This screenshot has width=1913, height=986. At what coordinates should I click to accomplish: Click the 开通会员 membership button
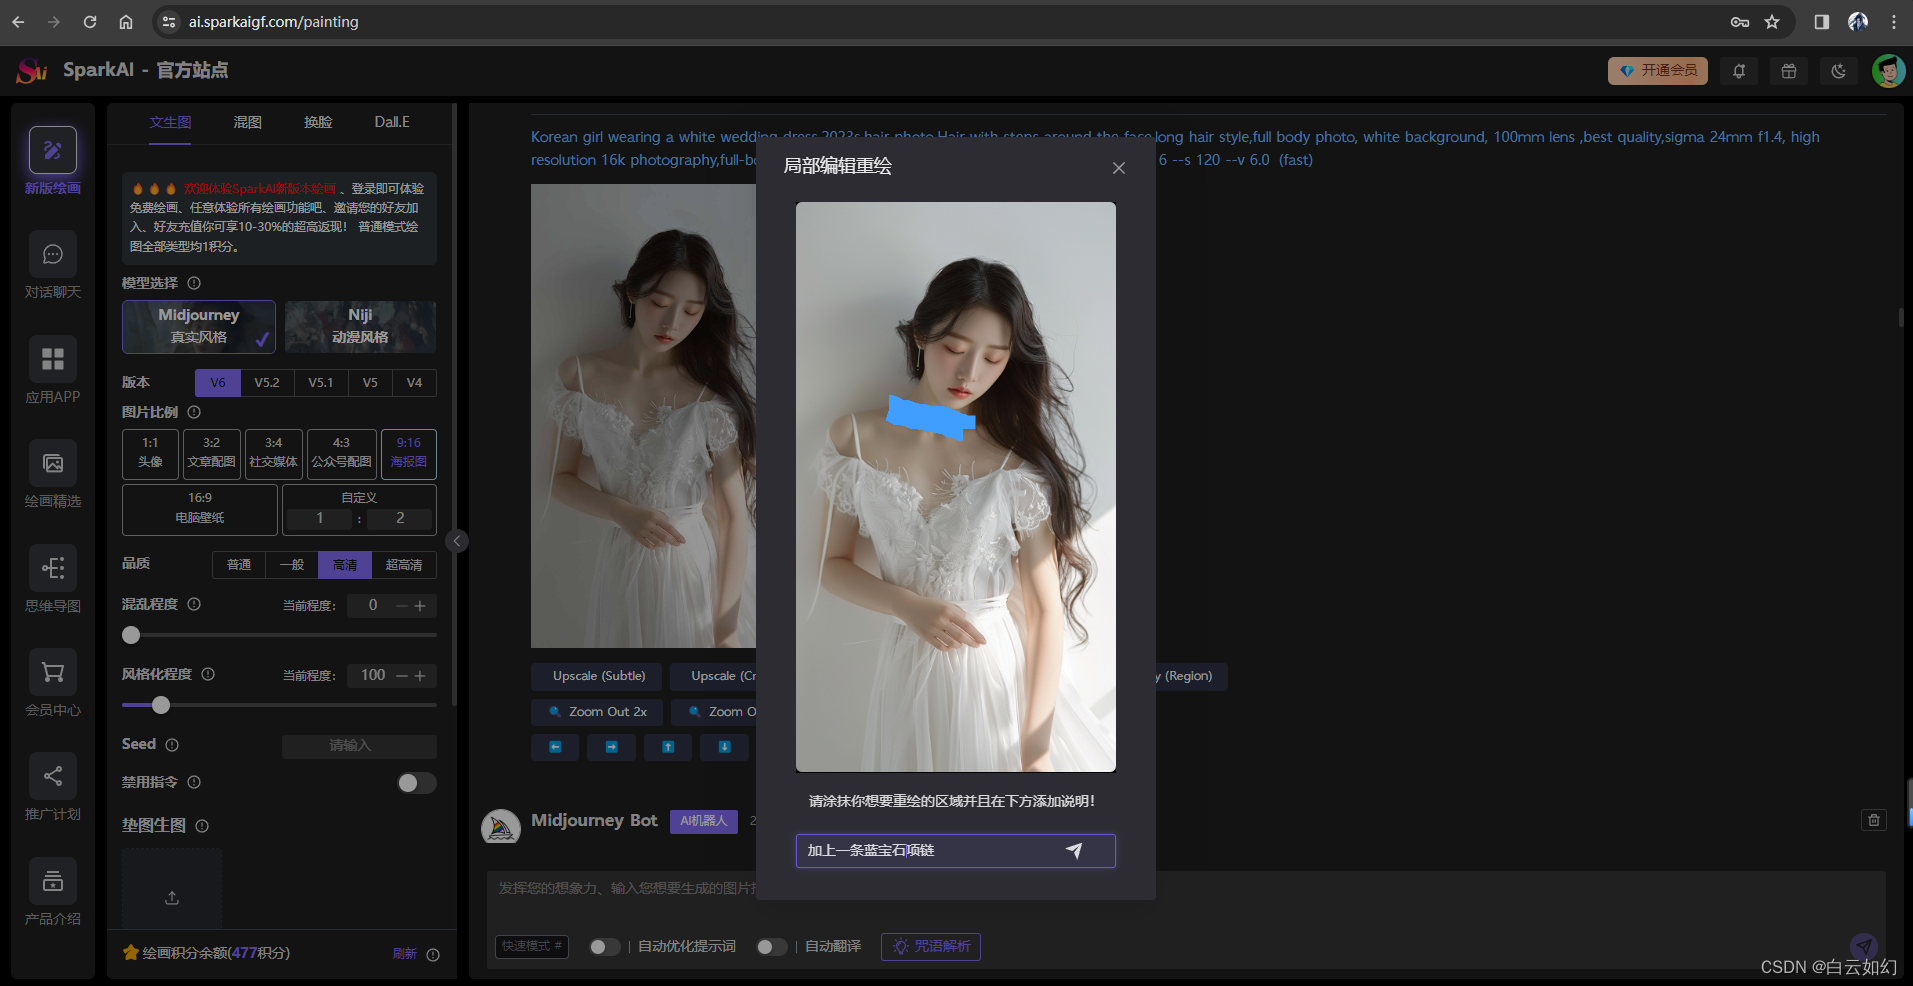[x=1658, y=71]
